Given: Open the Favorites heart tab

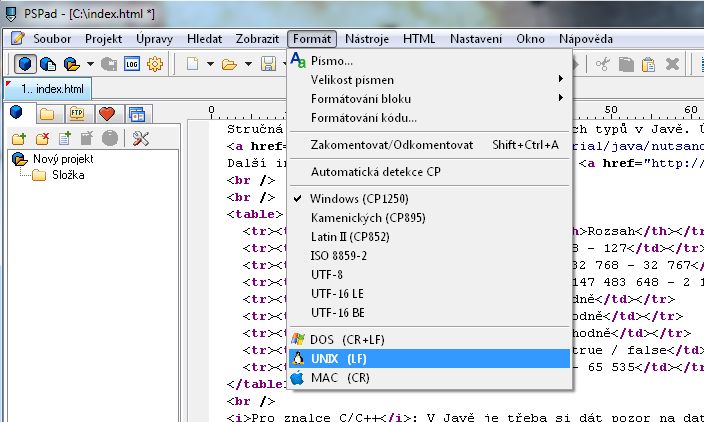Looking at the screenshot, I should coord(106,113).
